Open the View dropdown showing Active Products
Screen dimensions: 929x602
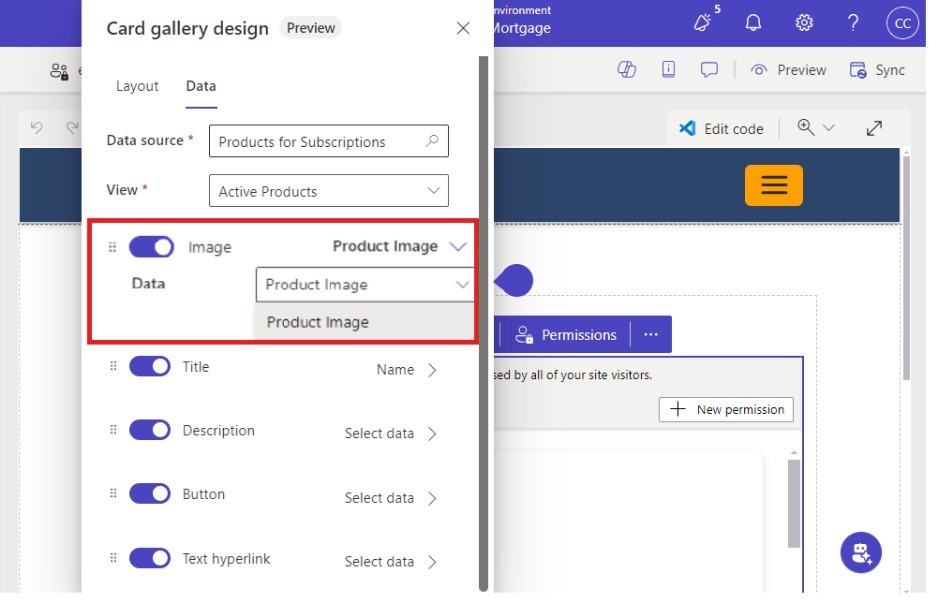(x=328, y=191)
